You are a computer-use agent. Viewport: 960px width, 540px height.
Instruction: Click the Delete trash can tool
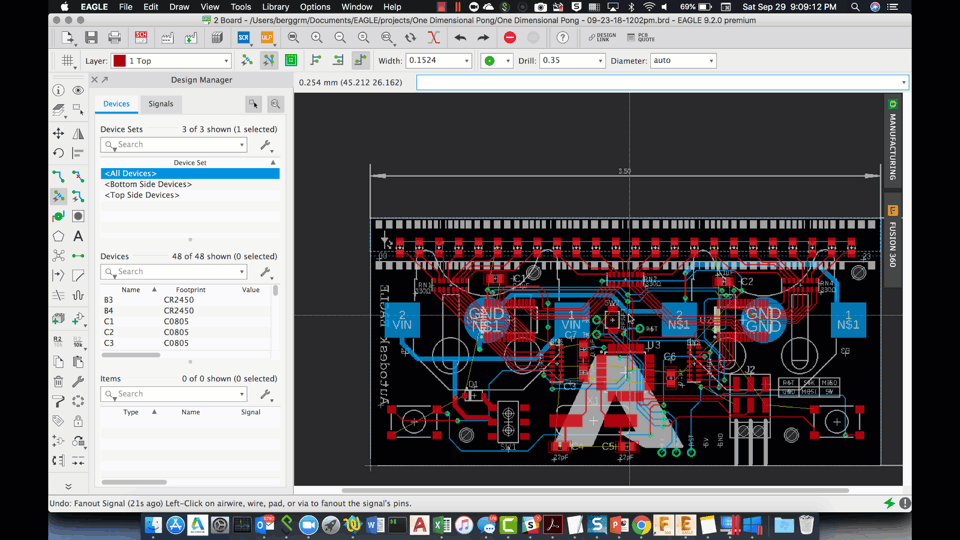click(58, 381)
